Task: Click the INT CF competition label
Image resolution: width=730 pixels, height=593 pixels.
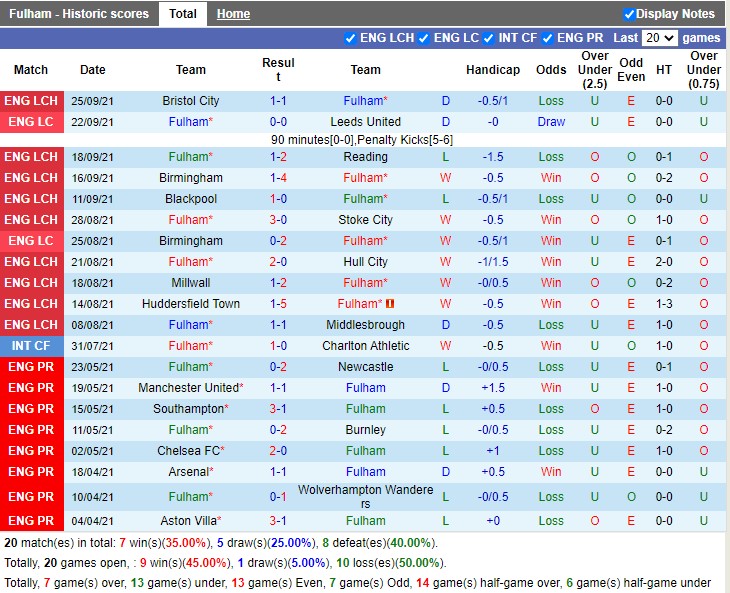Action: (31, 346)
